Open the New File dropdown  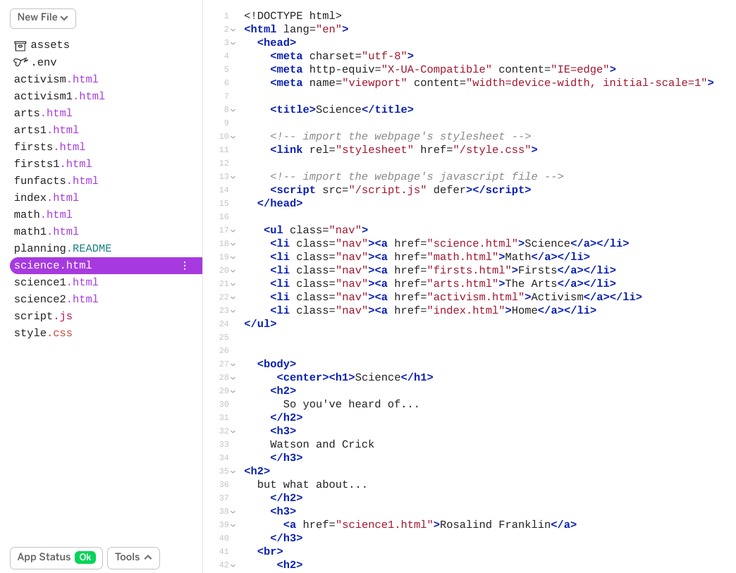(43, 18)
